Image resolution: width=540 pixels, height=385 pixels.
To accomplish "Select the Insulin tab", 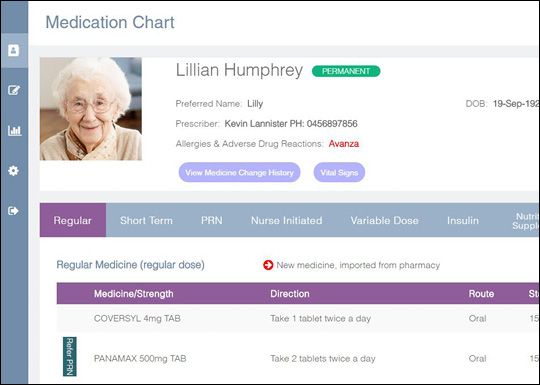I will pos(463,220).
